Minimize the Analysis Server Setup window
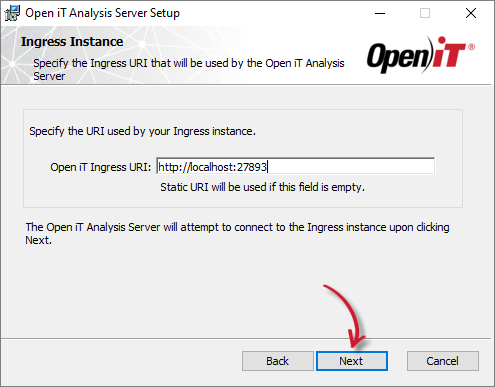This screenshot has height=387, width=495. (380, 13)
